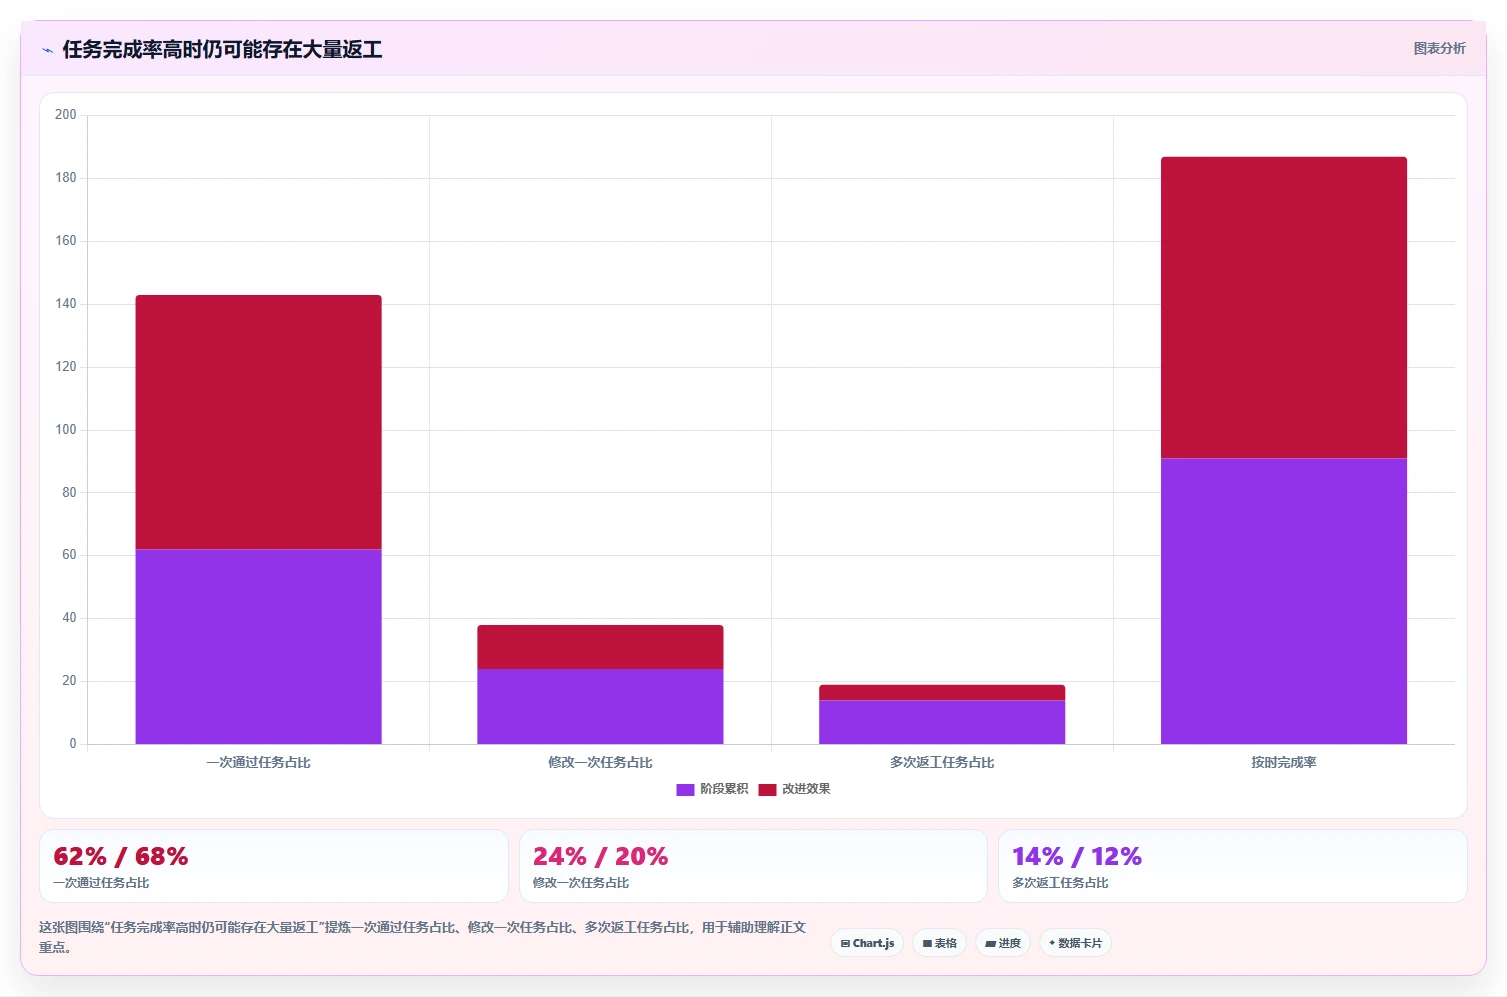Click the y-axis value 200

pos(65,115)
